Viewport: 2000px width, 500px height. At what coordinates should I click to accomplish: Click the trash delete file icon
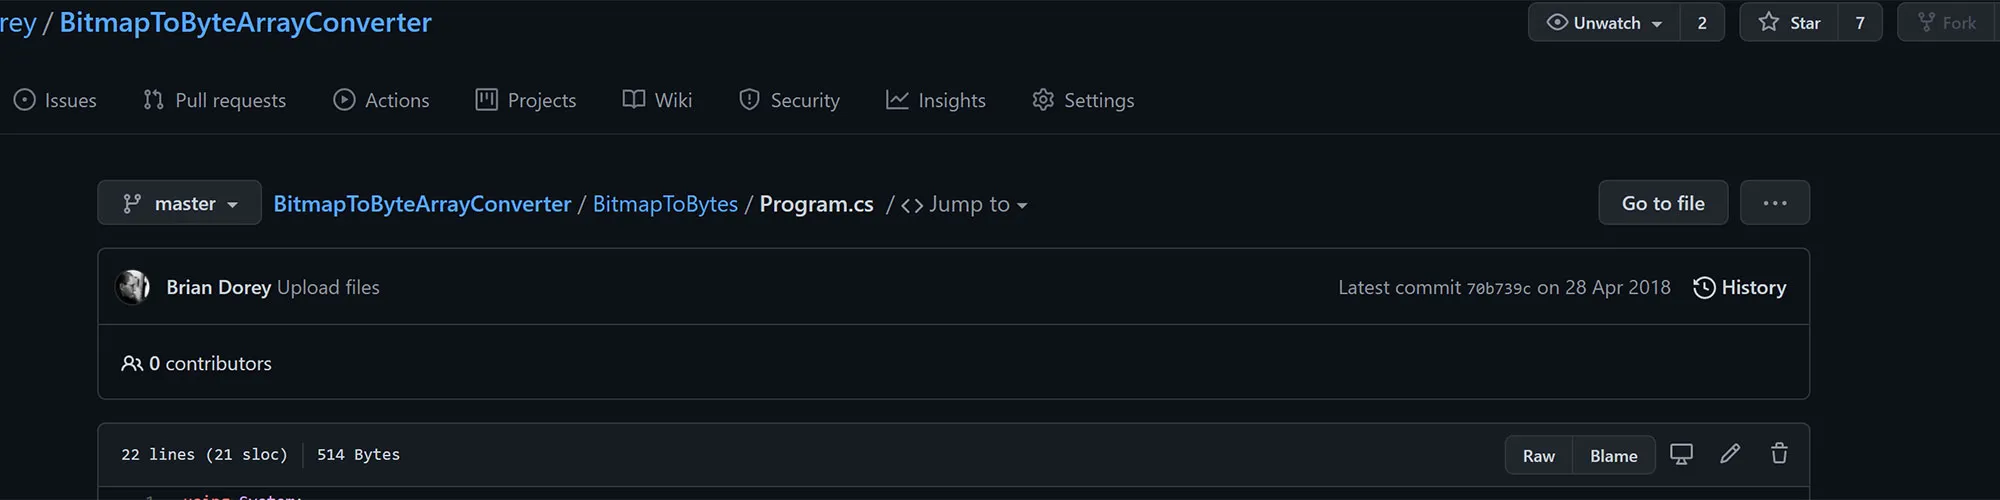1779,454
